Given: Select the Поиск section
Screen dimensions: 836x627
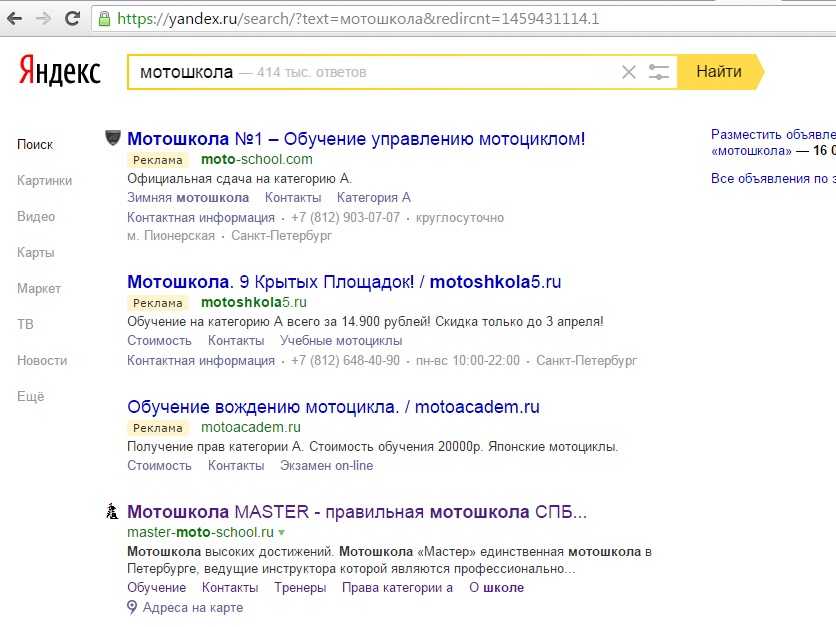Looking at the screenshot, I should [x=35, y=144].
